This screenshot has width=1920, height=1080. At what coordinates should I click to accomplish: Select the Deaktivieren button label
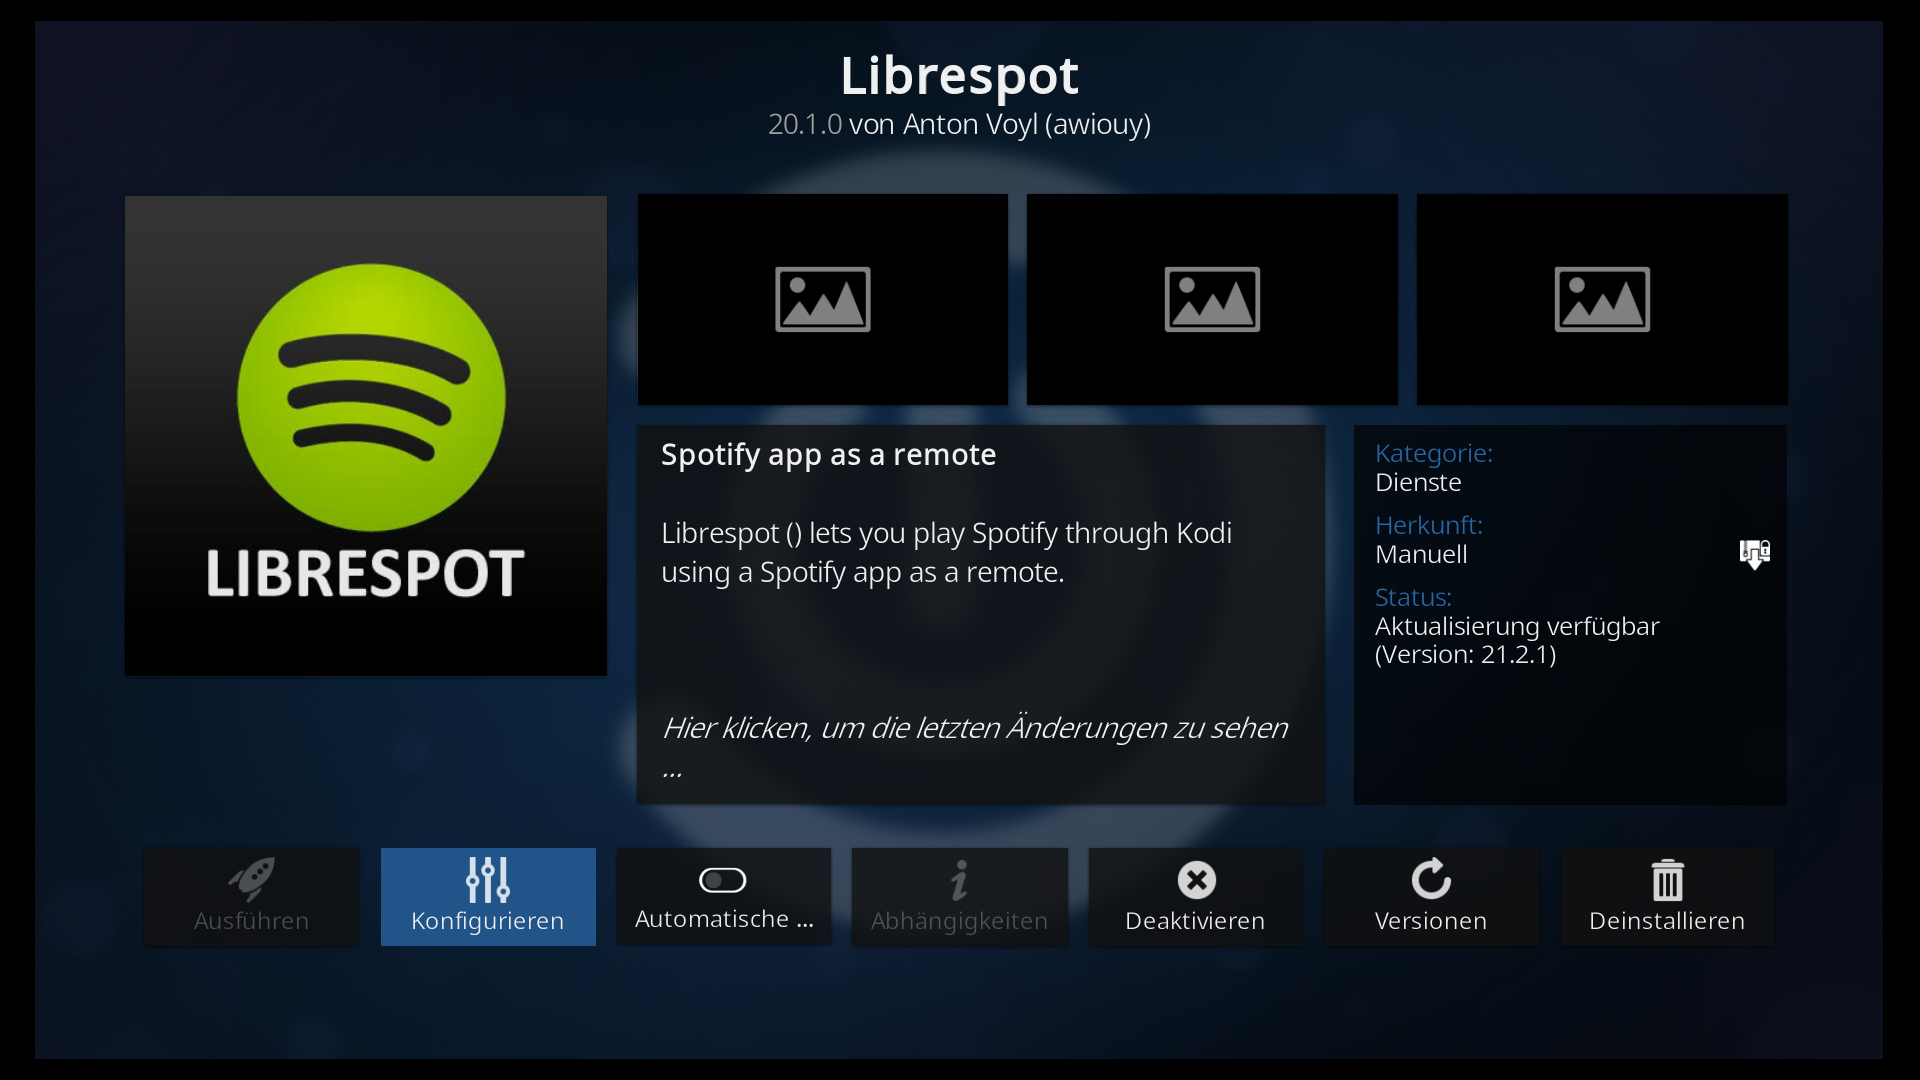click(x=1195, y=921)
